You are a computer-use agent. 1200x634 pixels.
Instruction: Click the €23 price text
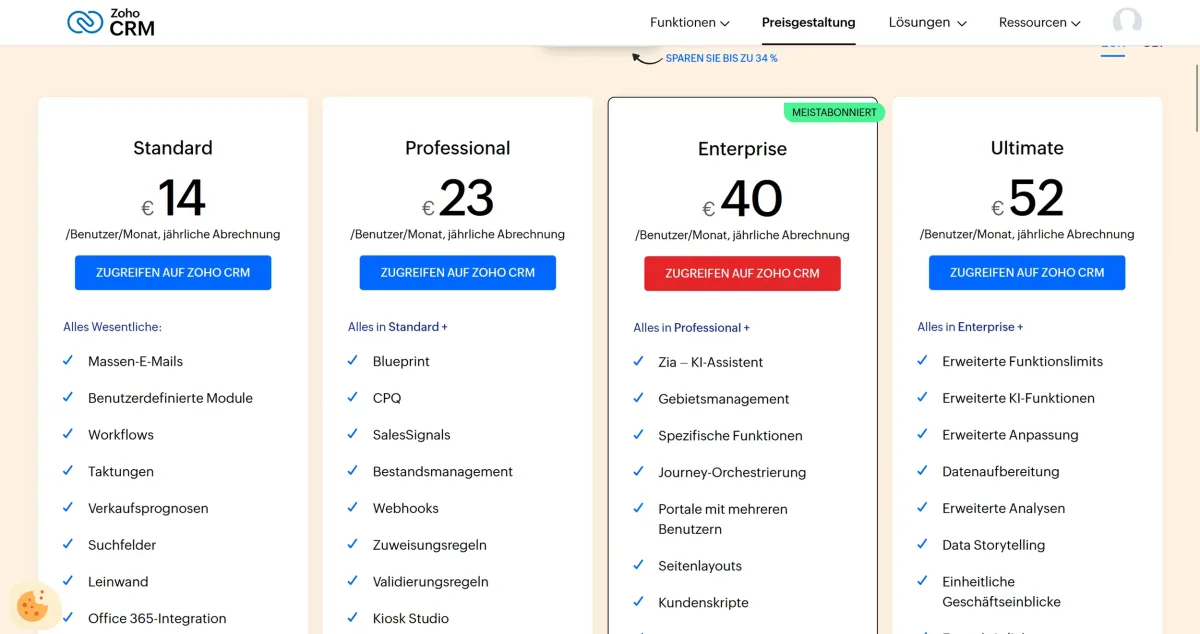[x=457, y=198]
